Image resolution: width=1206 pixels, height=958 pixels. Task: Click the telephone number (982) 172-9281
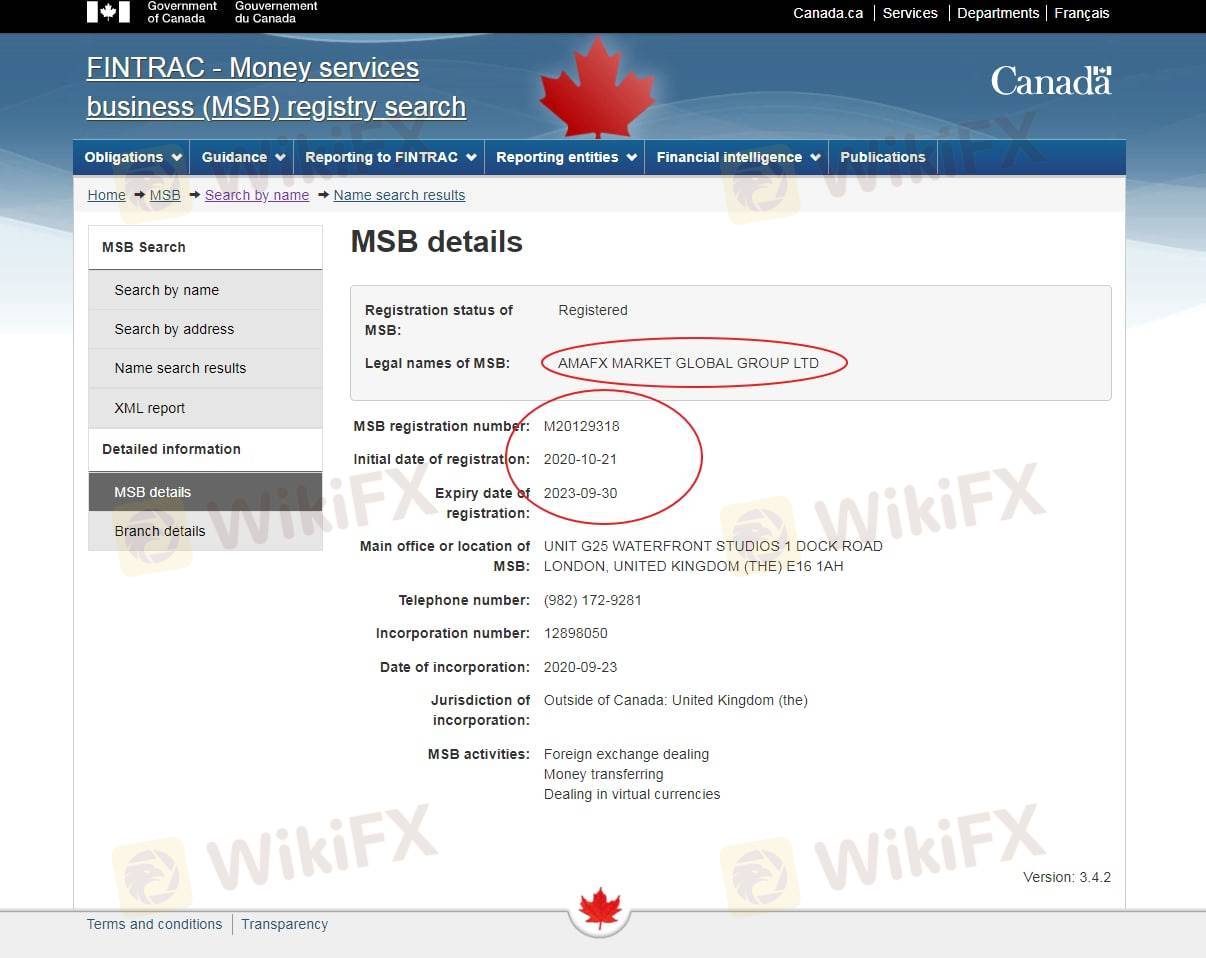point(592,600)
